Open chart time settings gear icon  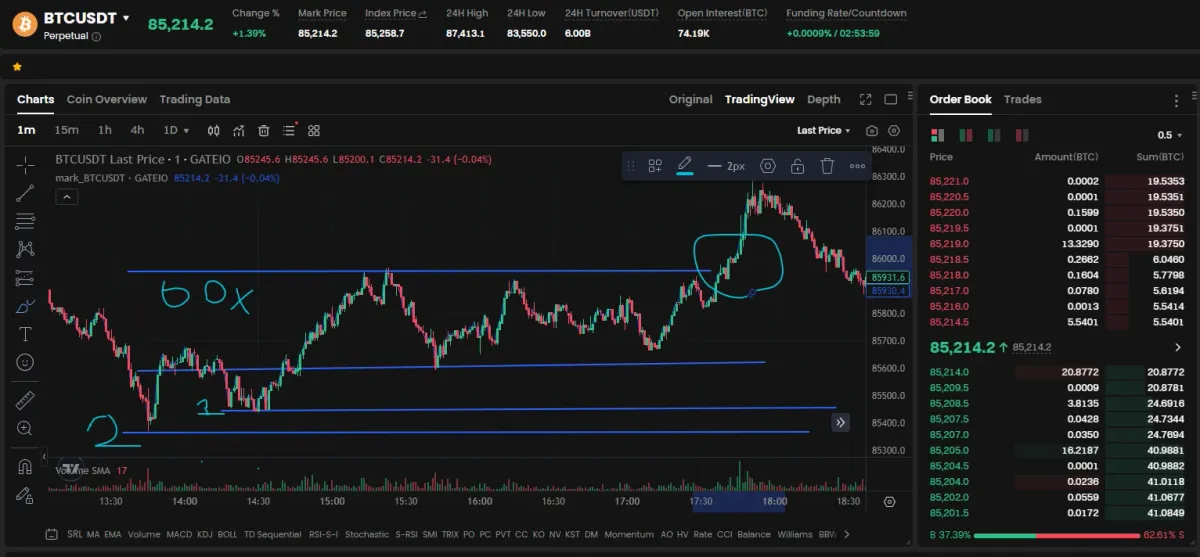click(889, 501)
